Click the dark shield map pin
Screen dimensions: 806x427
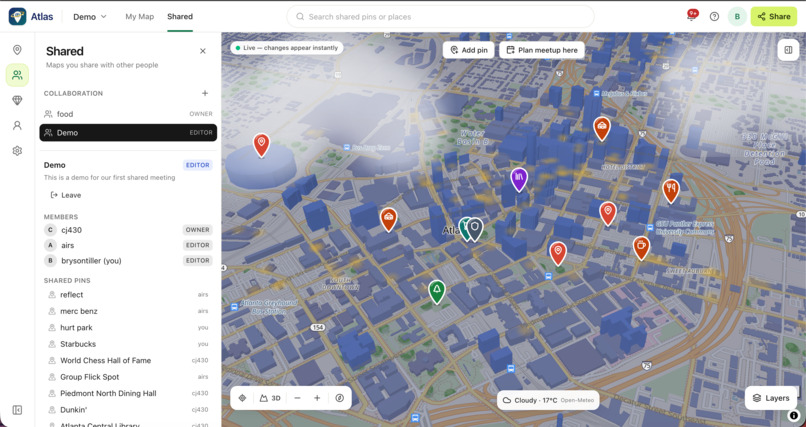(475, 228)
